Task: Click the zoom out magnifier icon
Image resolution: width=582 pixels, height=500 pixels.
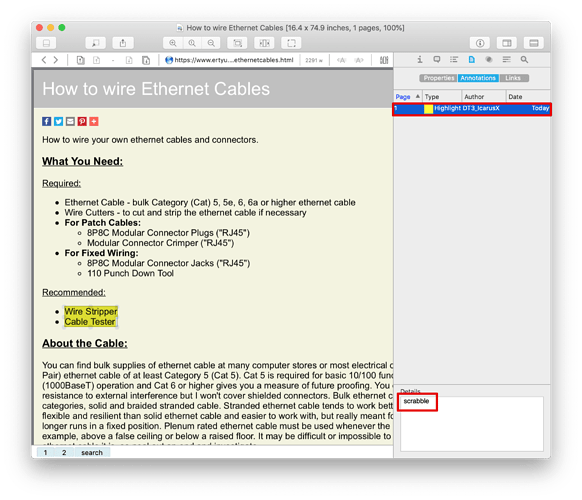Action: (x=211, y=43)
